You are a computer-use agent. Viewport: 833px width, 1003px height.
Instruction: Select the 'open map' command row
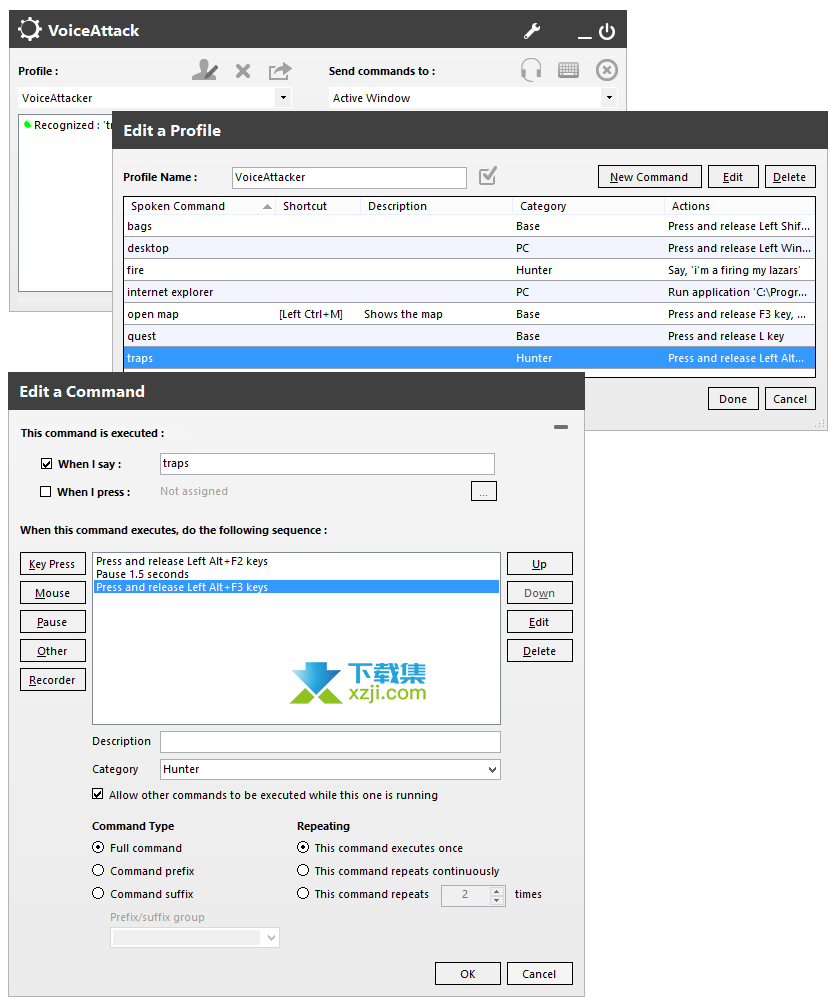469,314
